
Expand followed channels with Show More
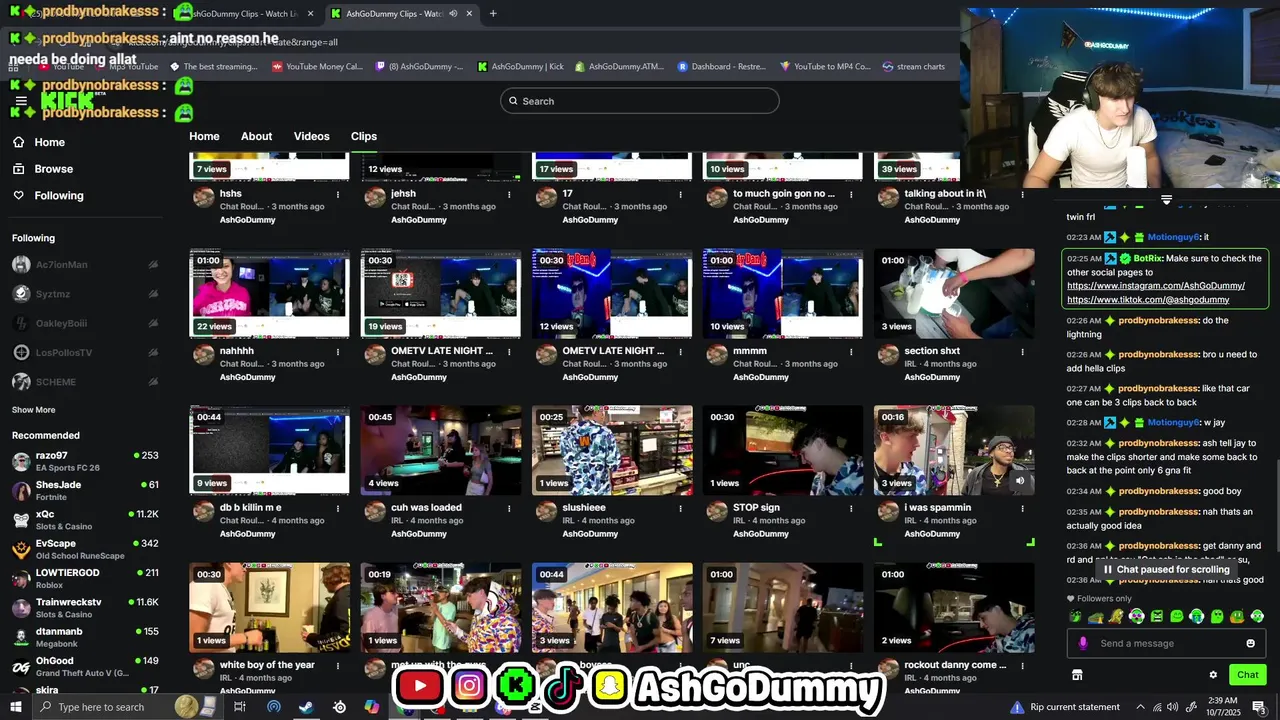33,410
